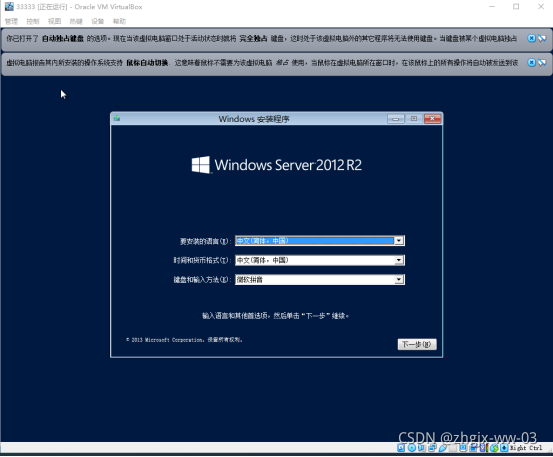Click the do-not-show-again icon on keyboard notification

[542, 38]
